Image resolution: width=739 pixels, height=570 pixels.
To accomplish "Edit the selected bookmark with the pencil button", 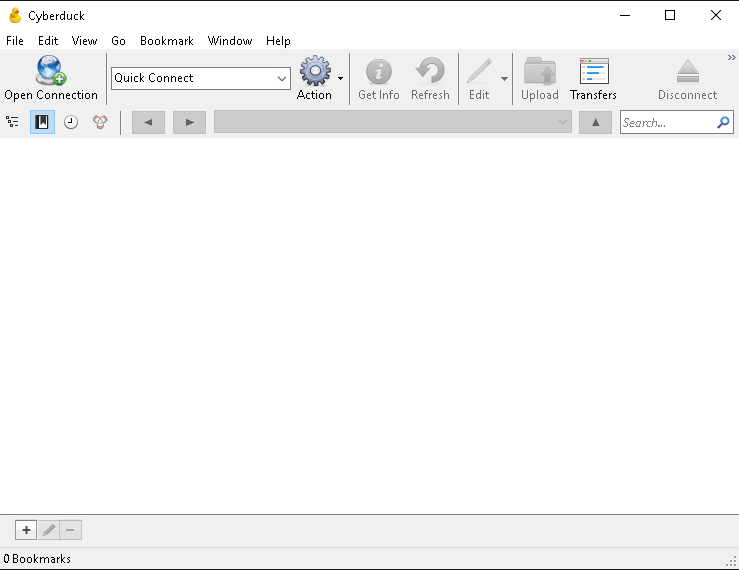I will pyautogui.click(x=49, y=530).
